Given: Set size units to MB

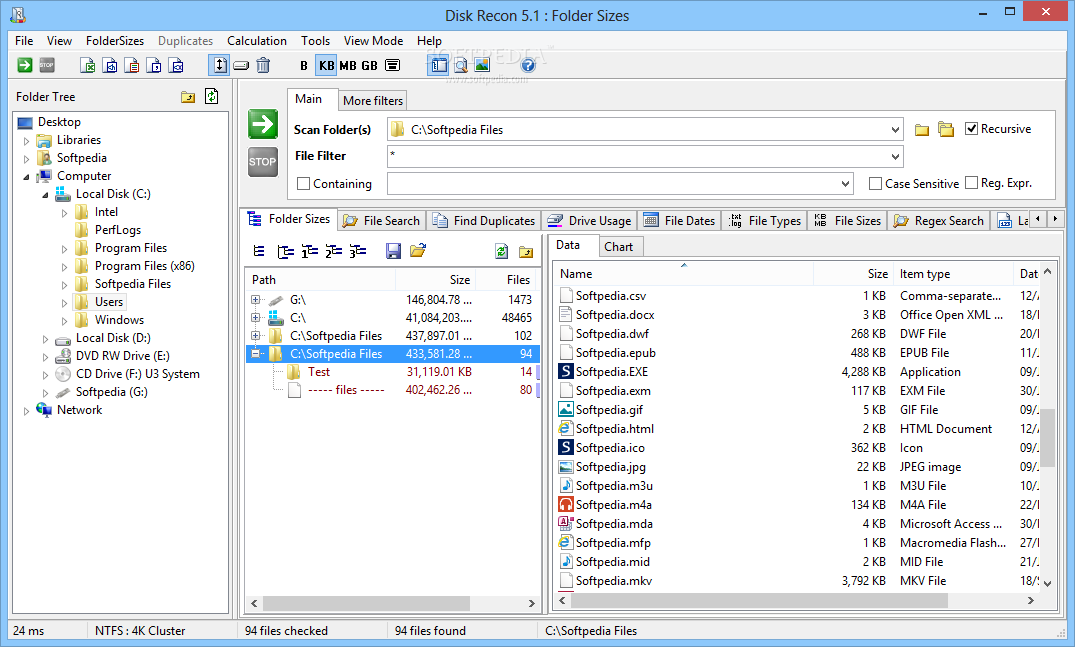Looking at the screenshot, I should coord(348,66).
